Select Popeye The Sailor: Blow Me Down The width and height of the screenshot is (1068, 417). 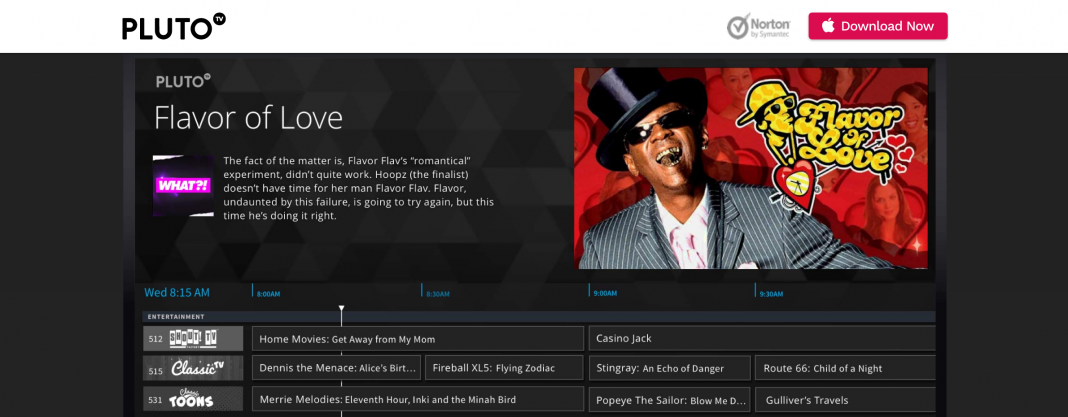pyautogui.click(x=670, y=399)
